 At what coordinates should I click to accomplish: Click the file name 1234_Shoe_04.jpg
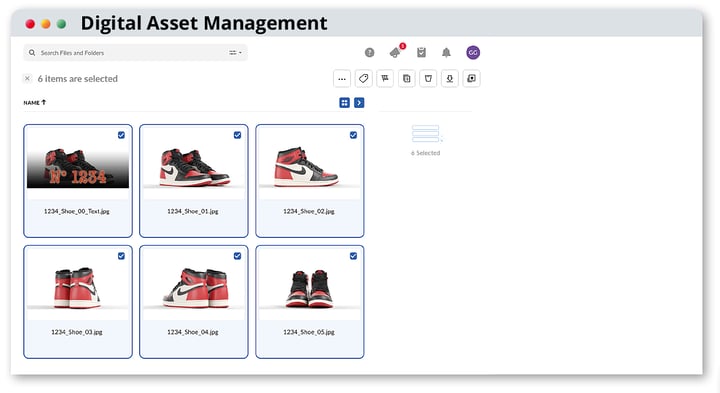[x=193, y=332]
